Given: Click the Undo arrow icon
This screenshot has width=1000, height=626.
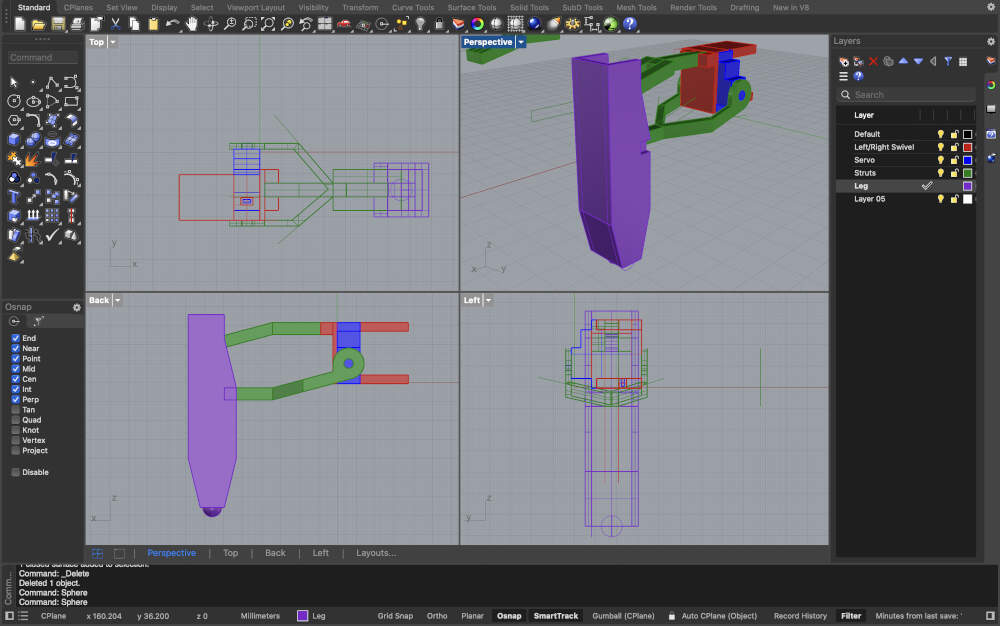Looking at the screenshot, I should tap(172, 24).
